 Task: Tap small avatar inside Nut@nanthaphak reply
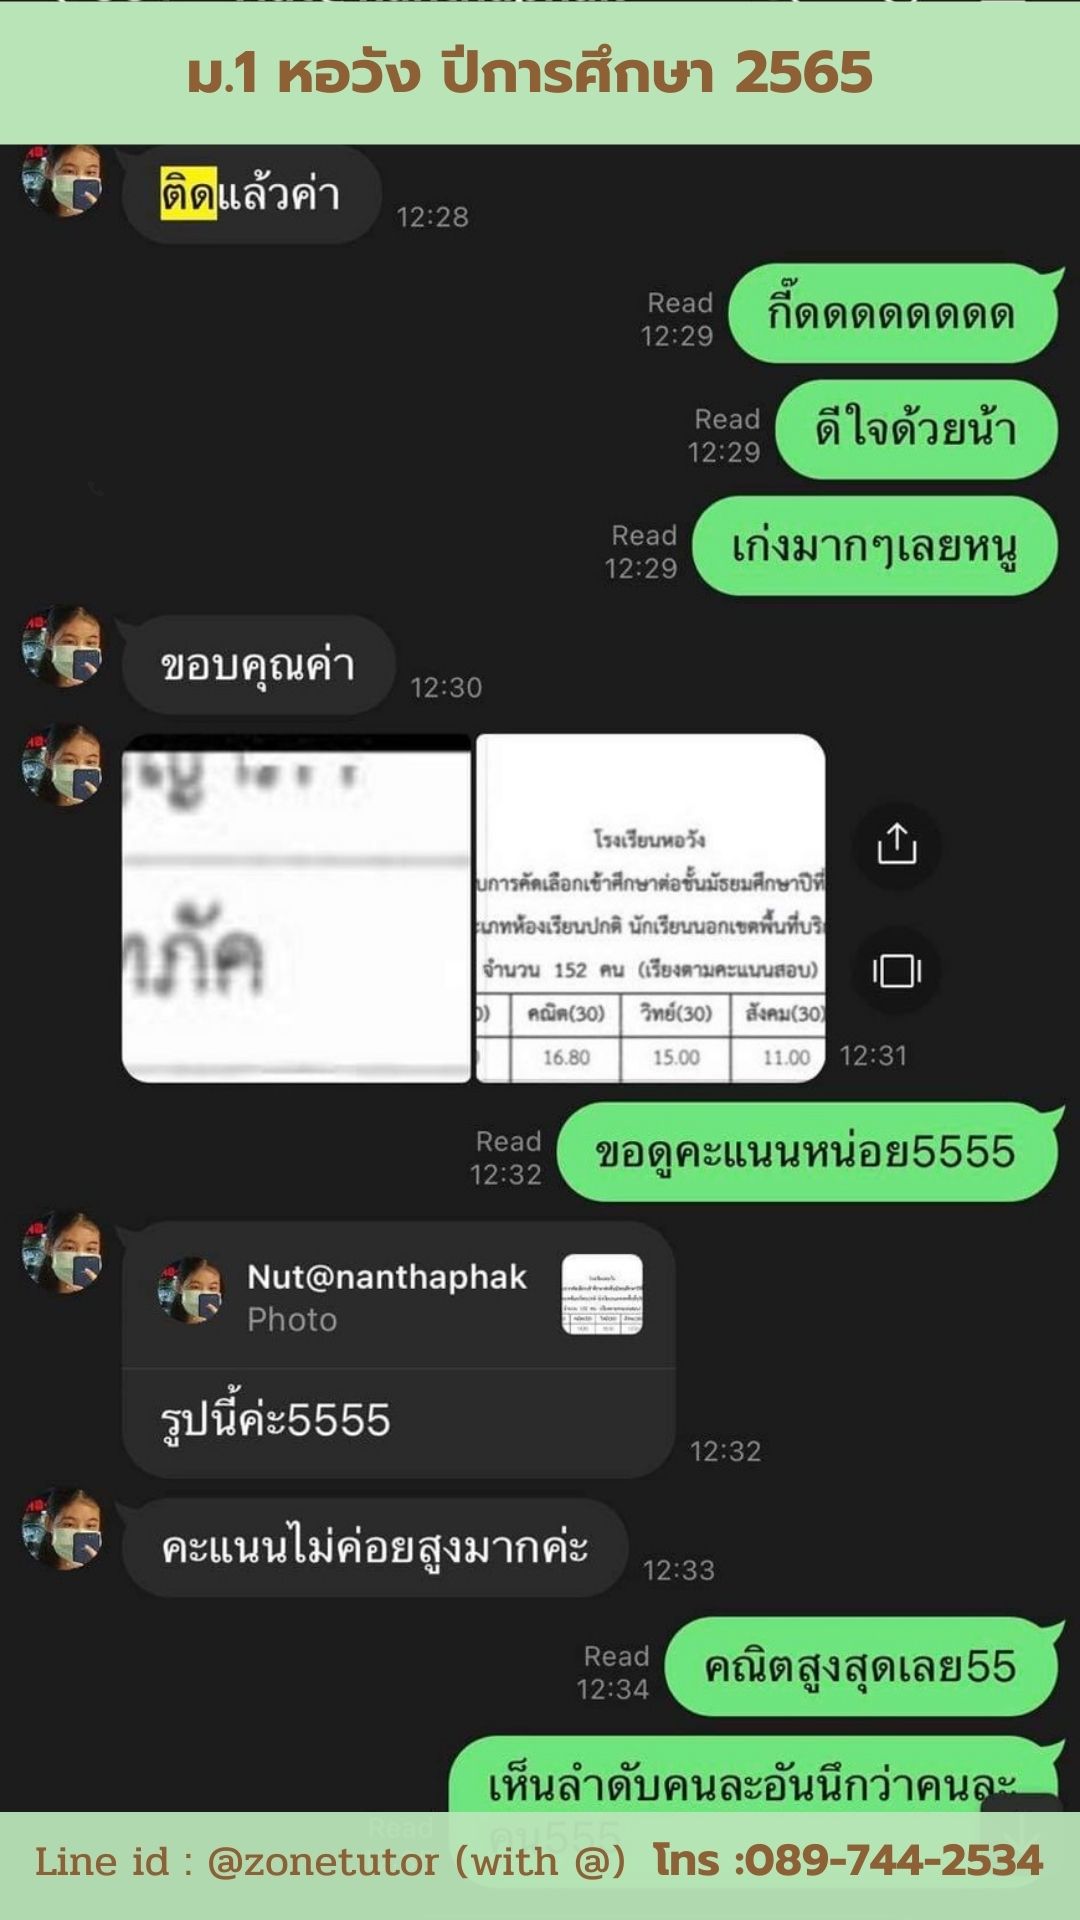(x=190, y=1290)
